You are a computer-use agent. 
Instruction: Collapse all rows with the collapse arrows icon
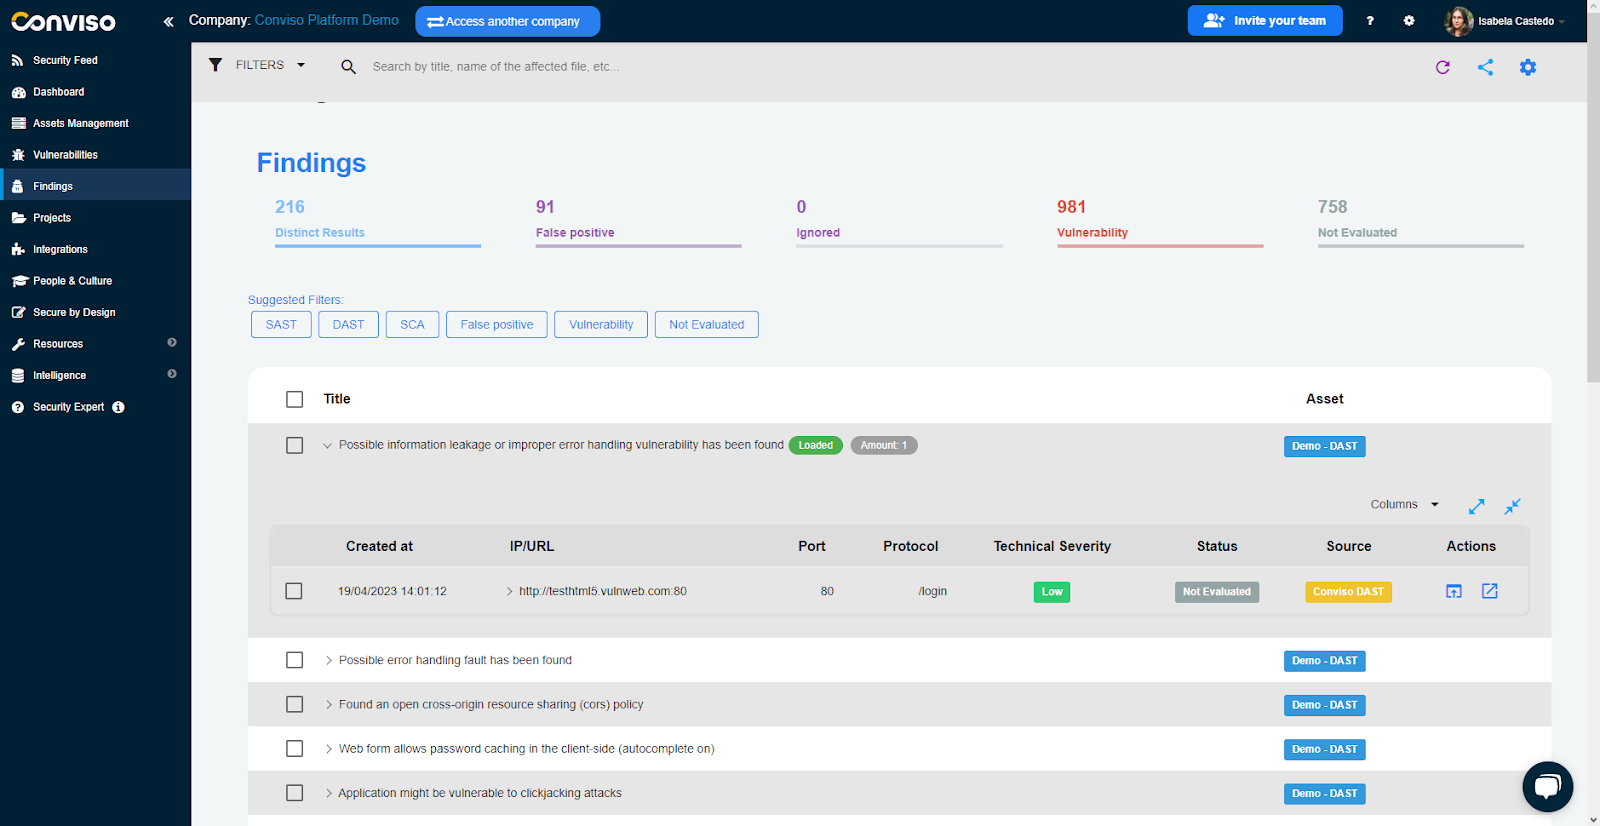[1512, 506]
